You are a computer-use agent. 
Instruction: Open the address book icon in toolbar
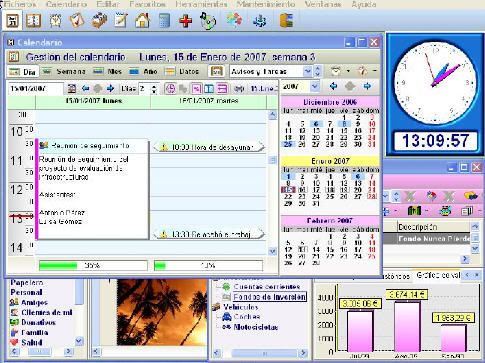pyautogui.click(x=34, y=21)
